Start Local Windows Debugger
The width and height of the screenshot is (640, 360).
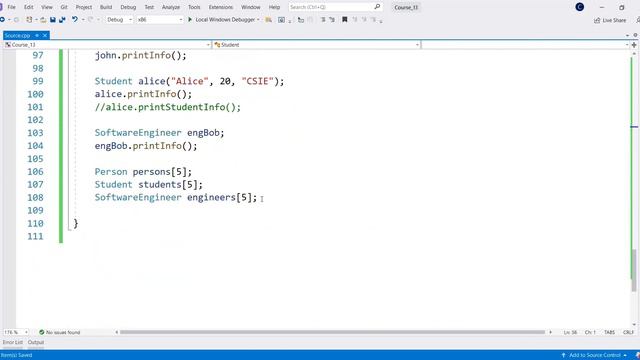(221, 20)
